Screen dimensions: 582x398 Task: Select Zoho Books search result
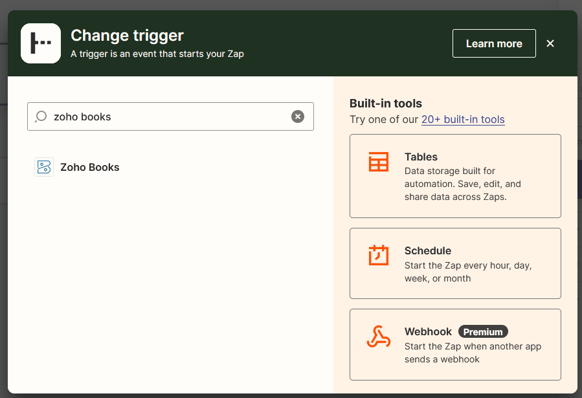[77, 167]
